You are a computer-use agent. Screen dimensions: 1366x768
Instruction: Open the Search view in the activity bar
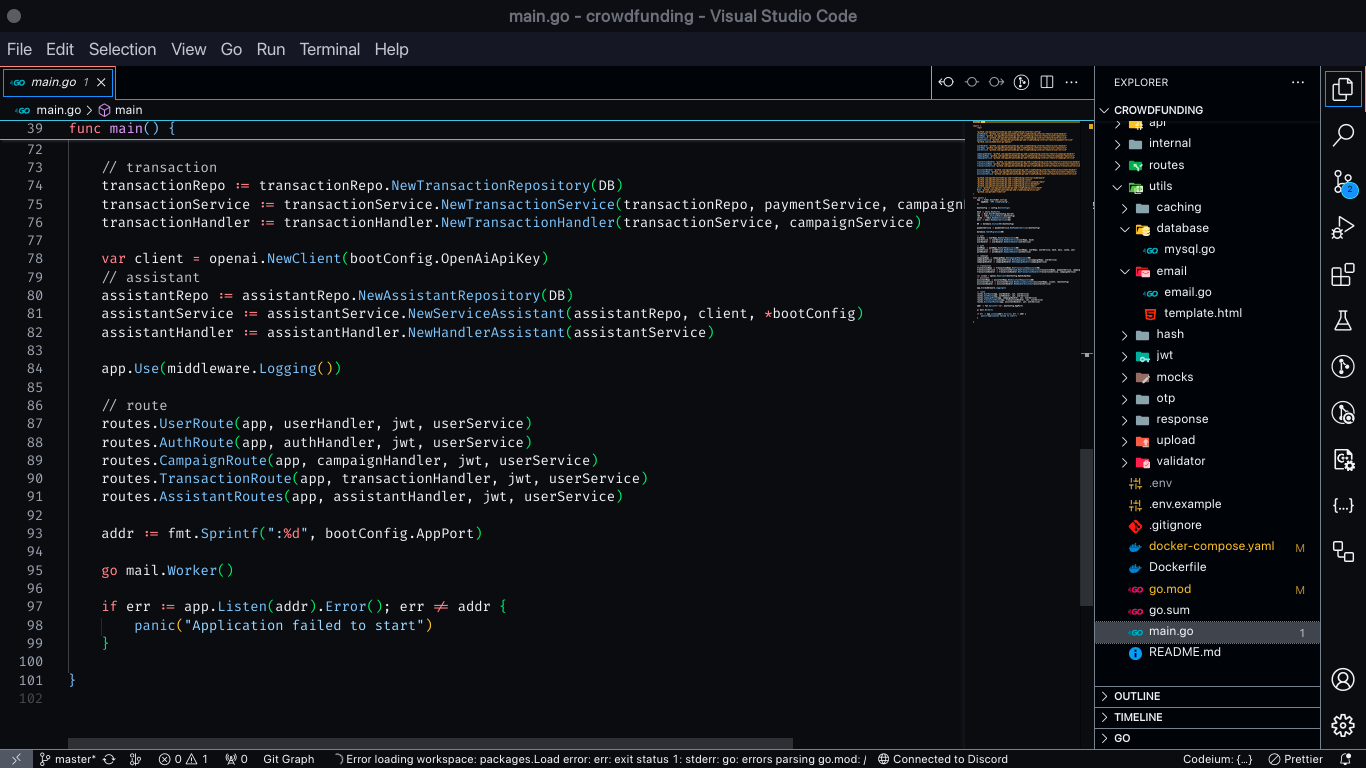coord(1343,134)
